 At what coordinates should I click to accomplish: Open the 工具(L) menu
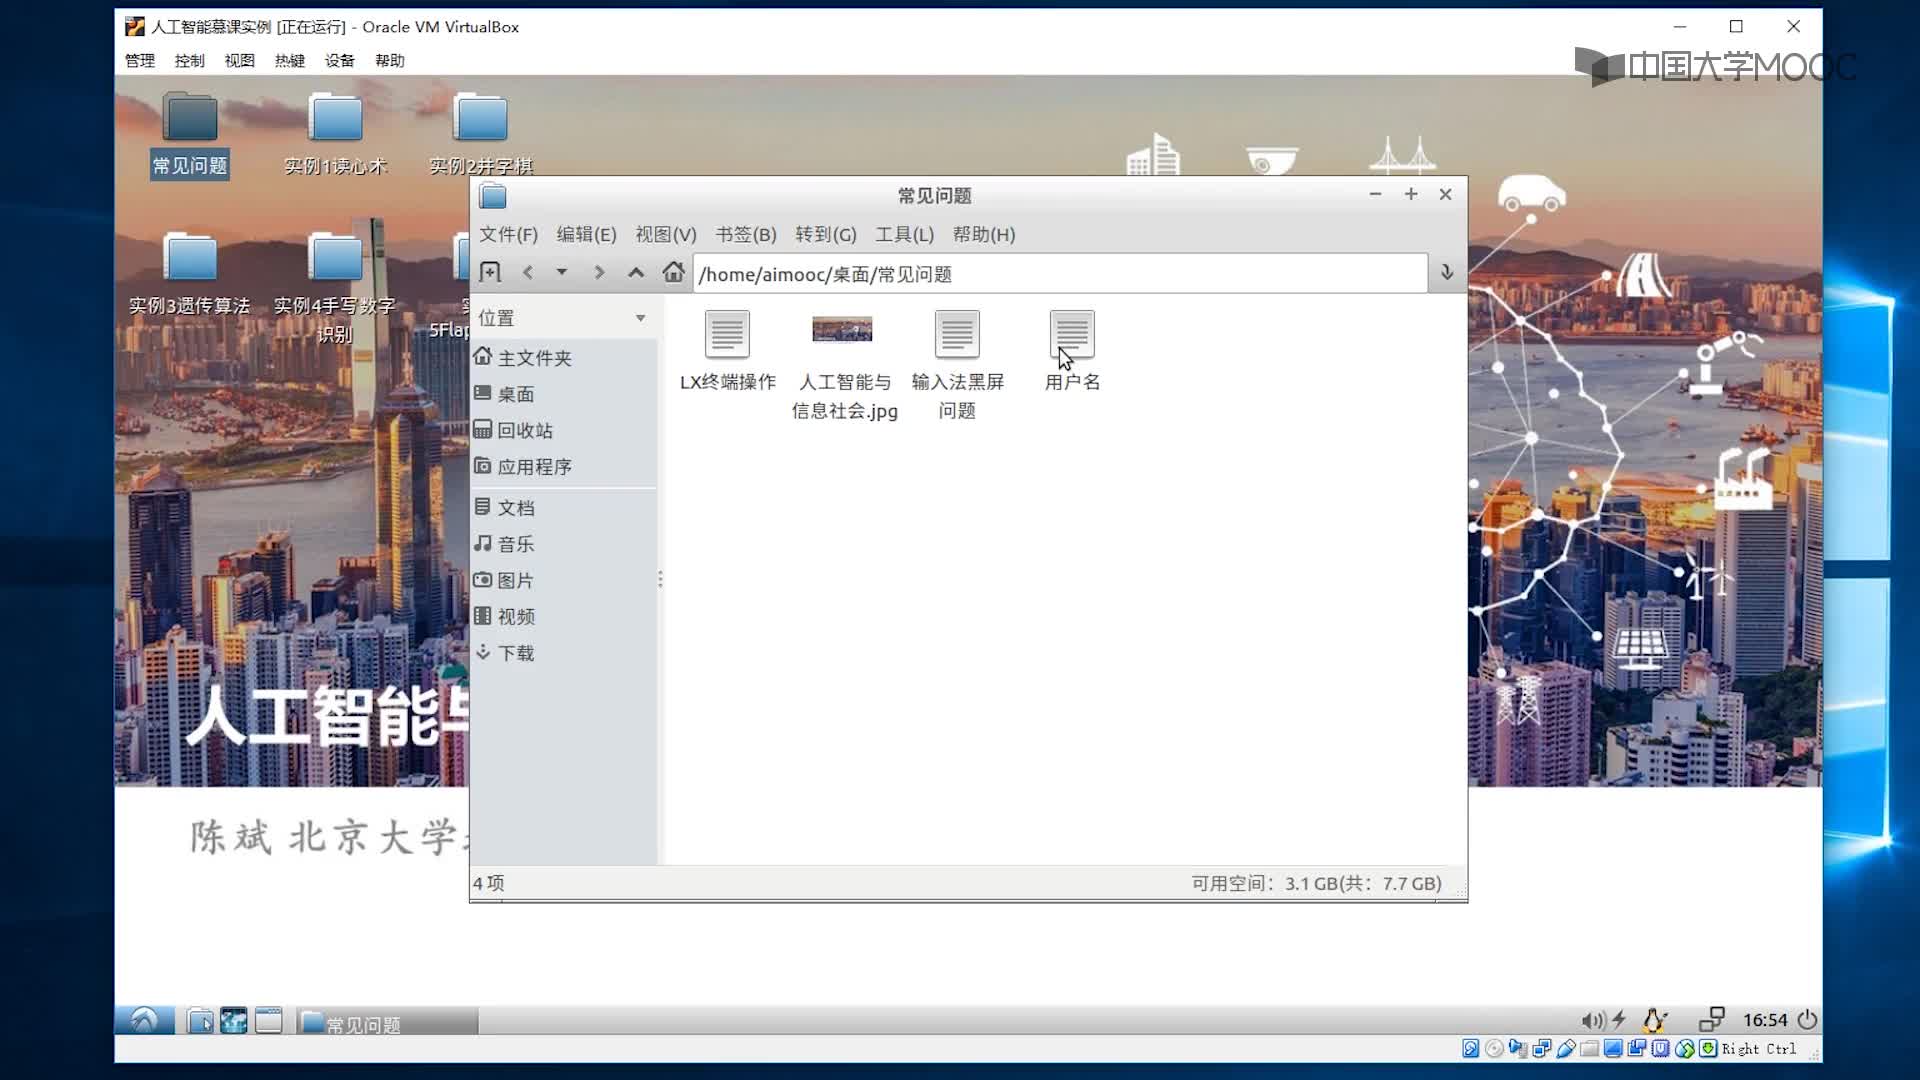pos(904,234)
